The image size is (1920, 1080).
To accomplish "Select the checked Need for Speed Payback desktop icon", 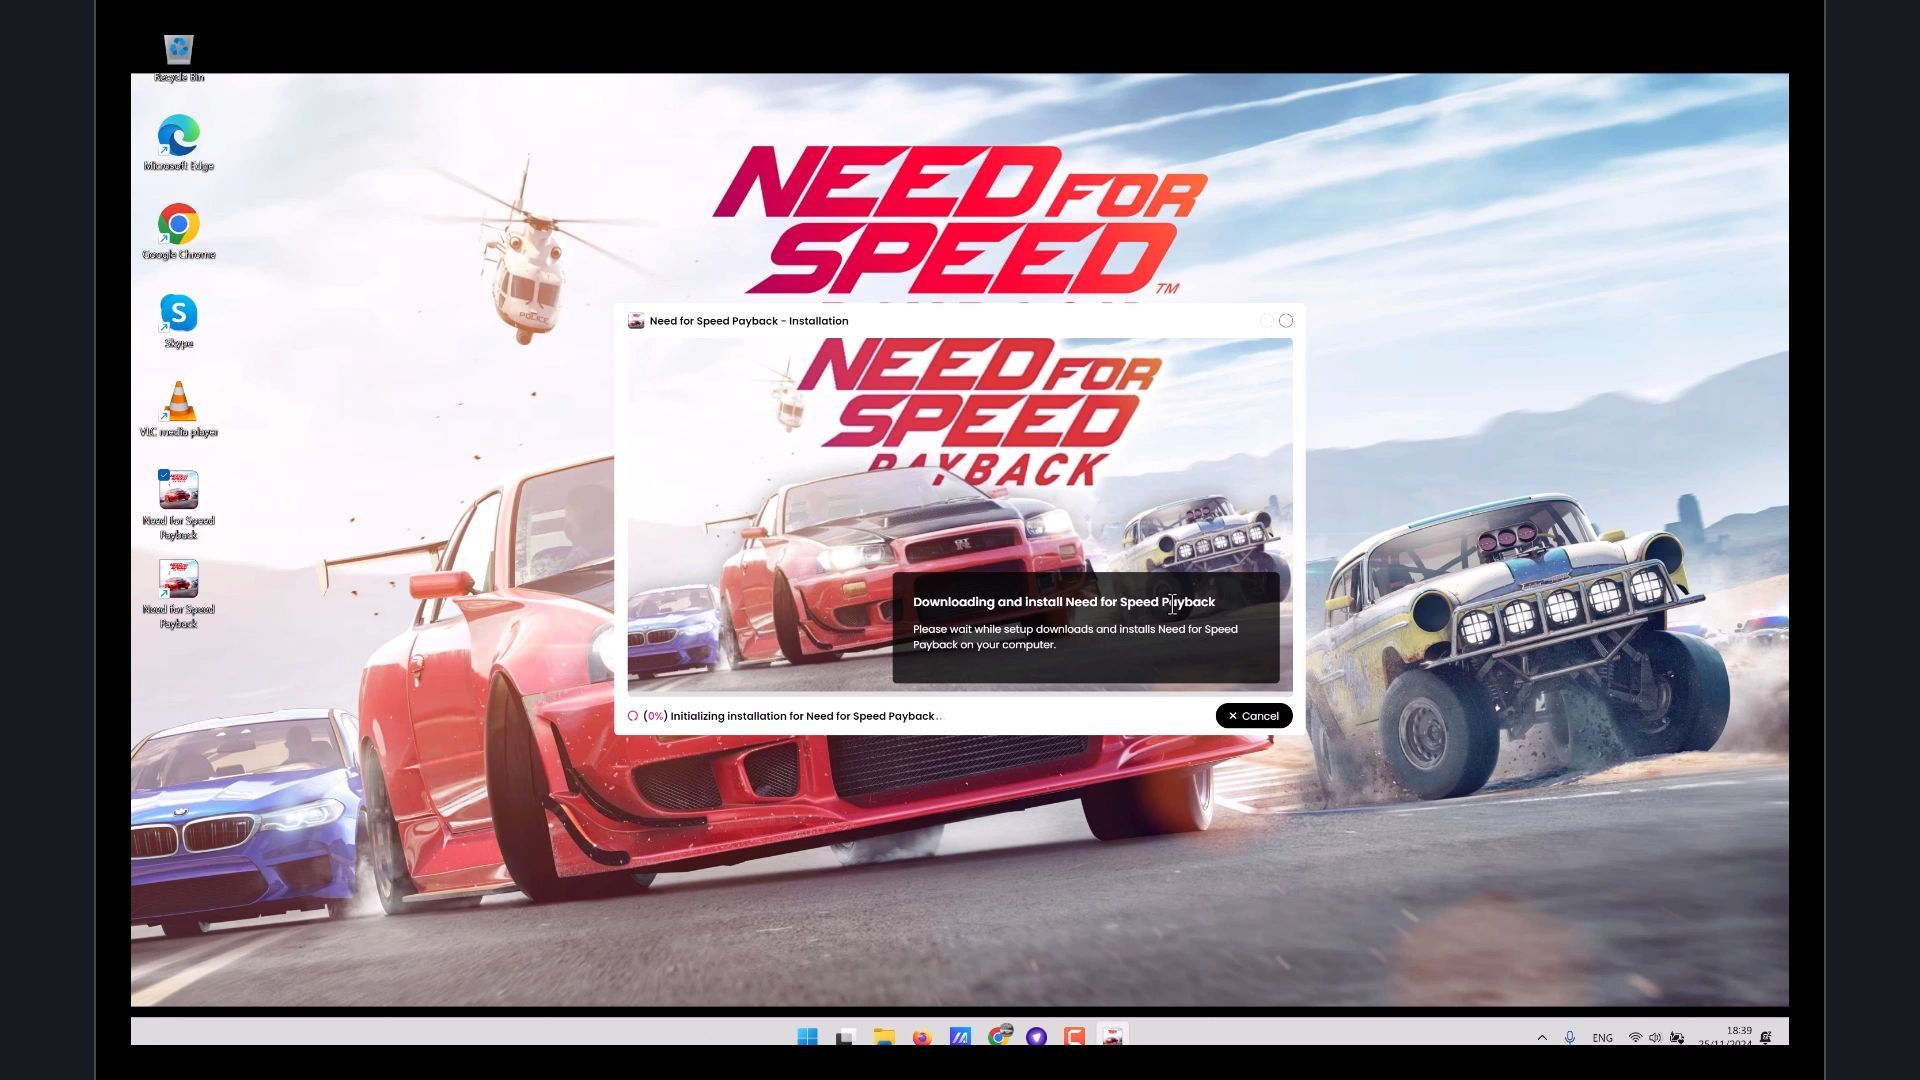I will pos(179,505).
